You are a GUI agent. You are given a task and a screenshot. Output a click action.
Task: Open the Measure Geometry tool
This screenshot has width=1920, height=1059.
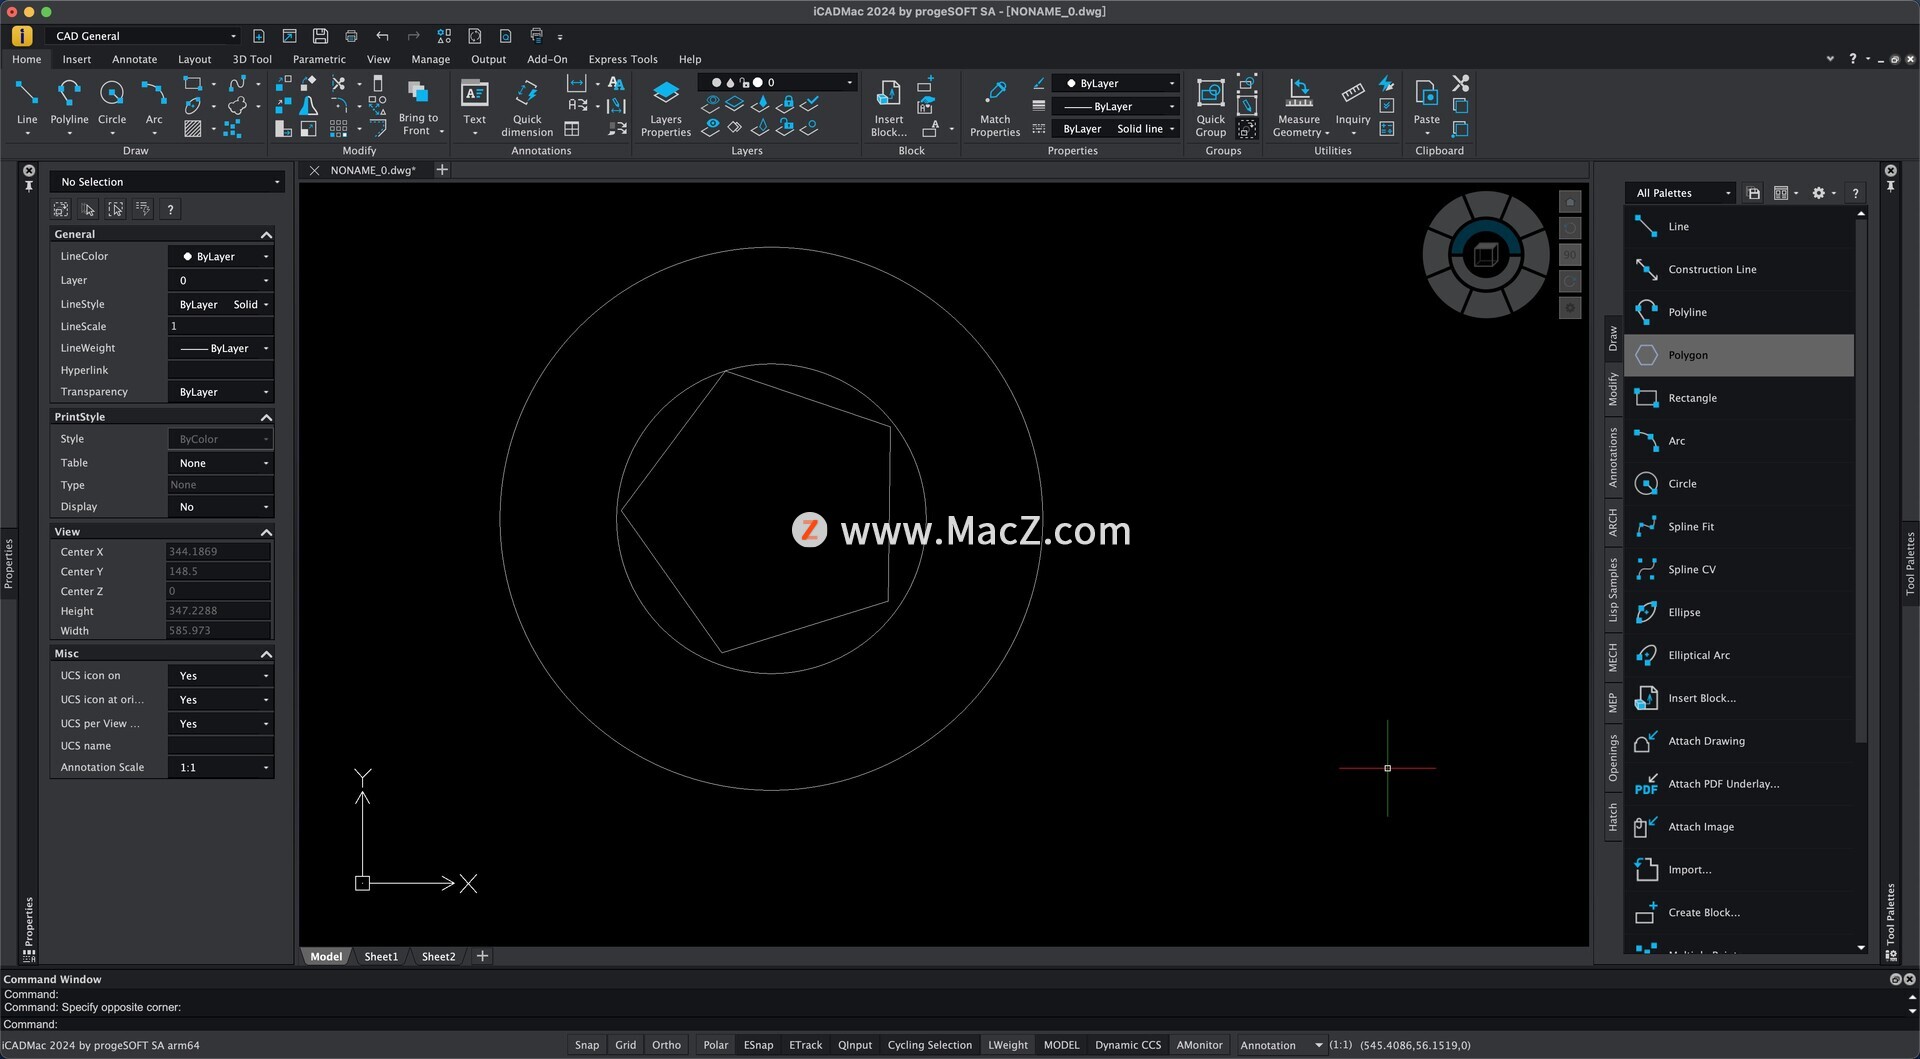(x=1299, y=108)
